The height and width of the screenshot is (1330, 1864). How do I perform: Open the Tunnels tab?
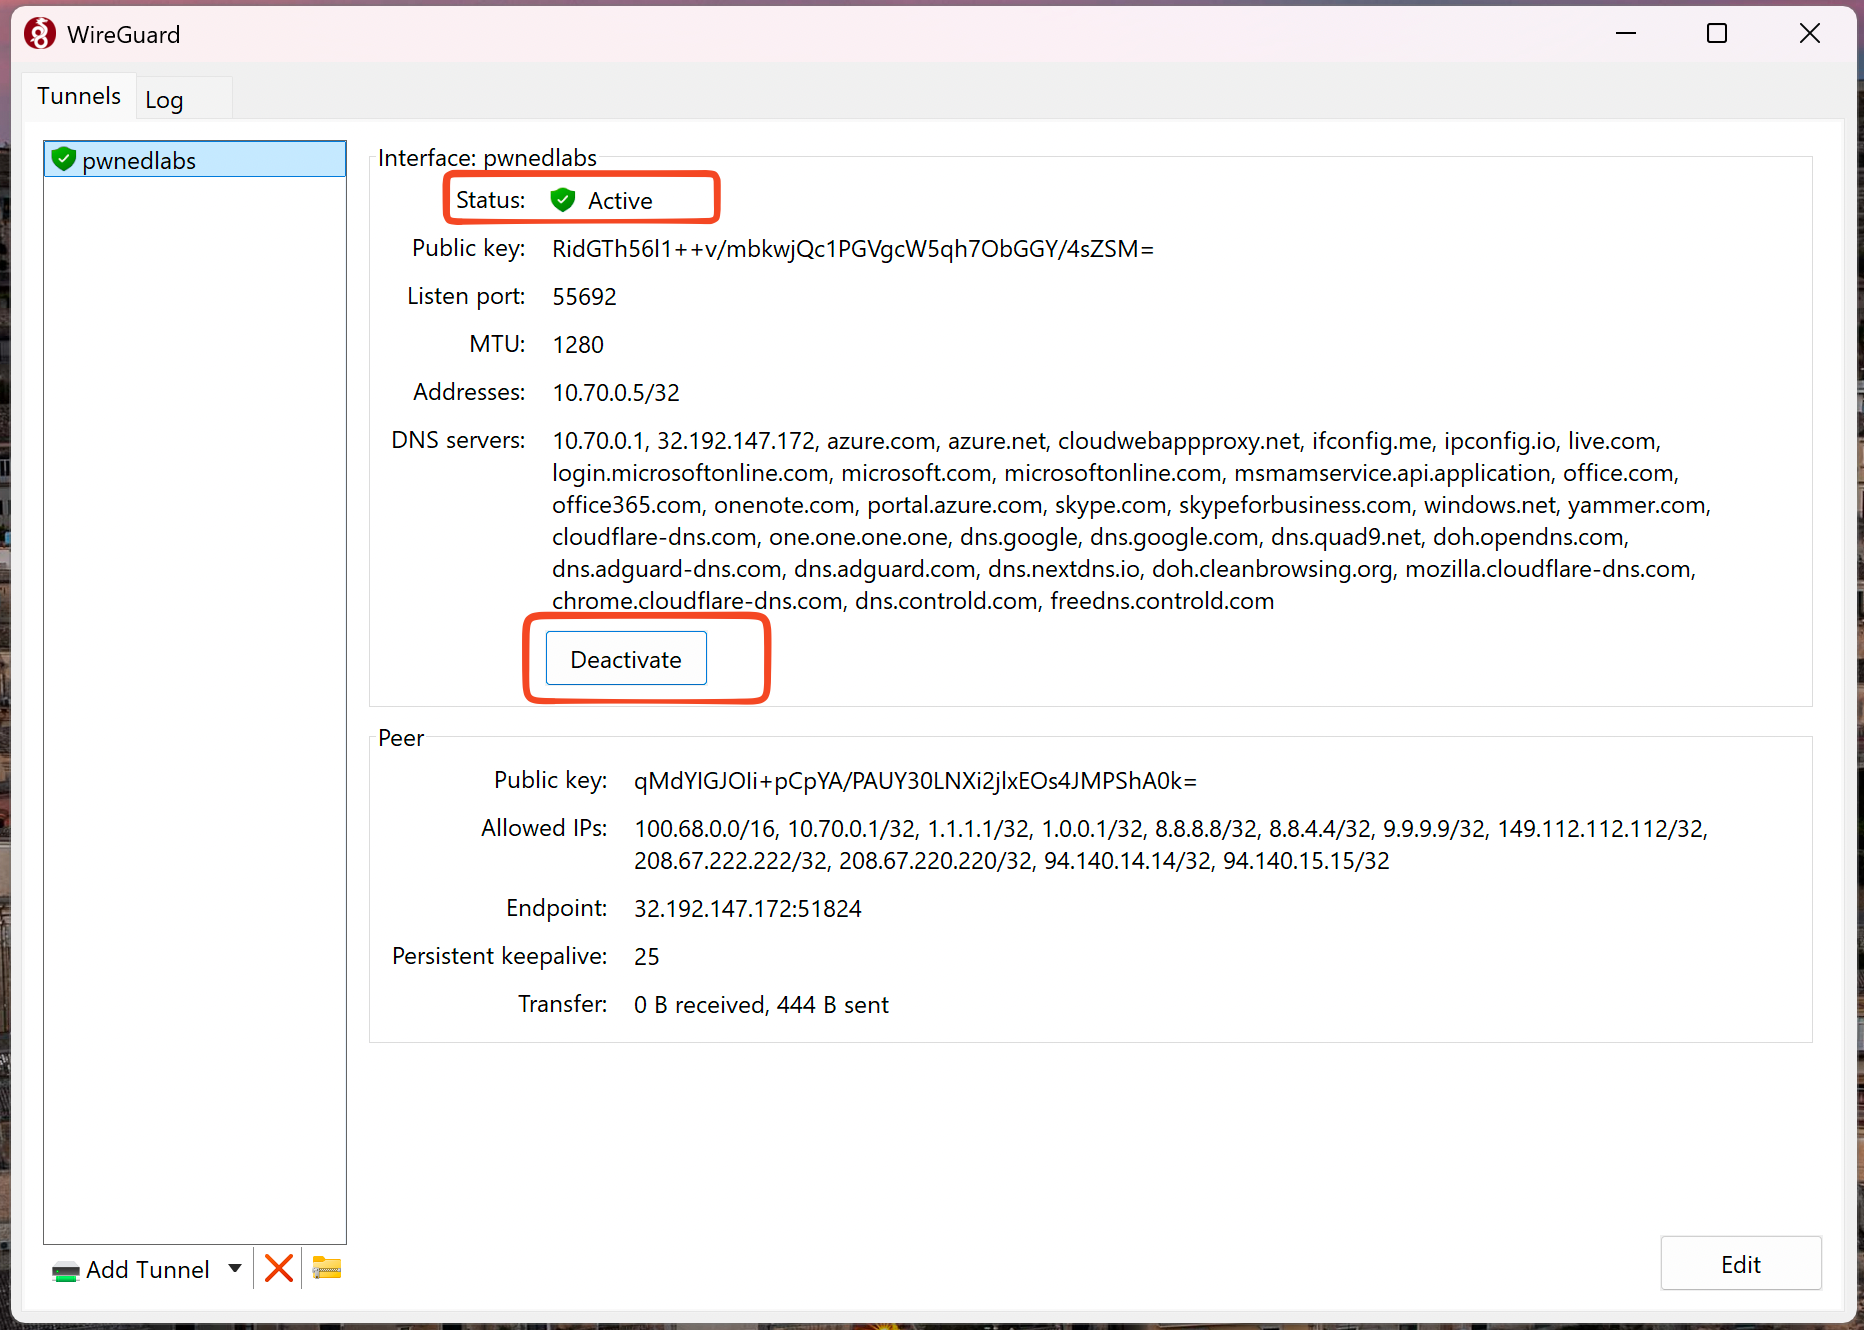click(x=79, y=96)
